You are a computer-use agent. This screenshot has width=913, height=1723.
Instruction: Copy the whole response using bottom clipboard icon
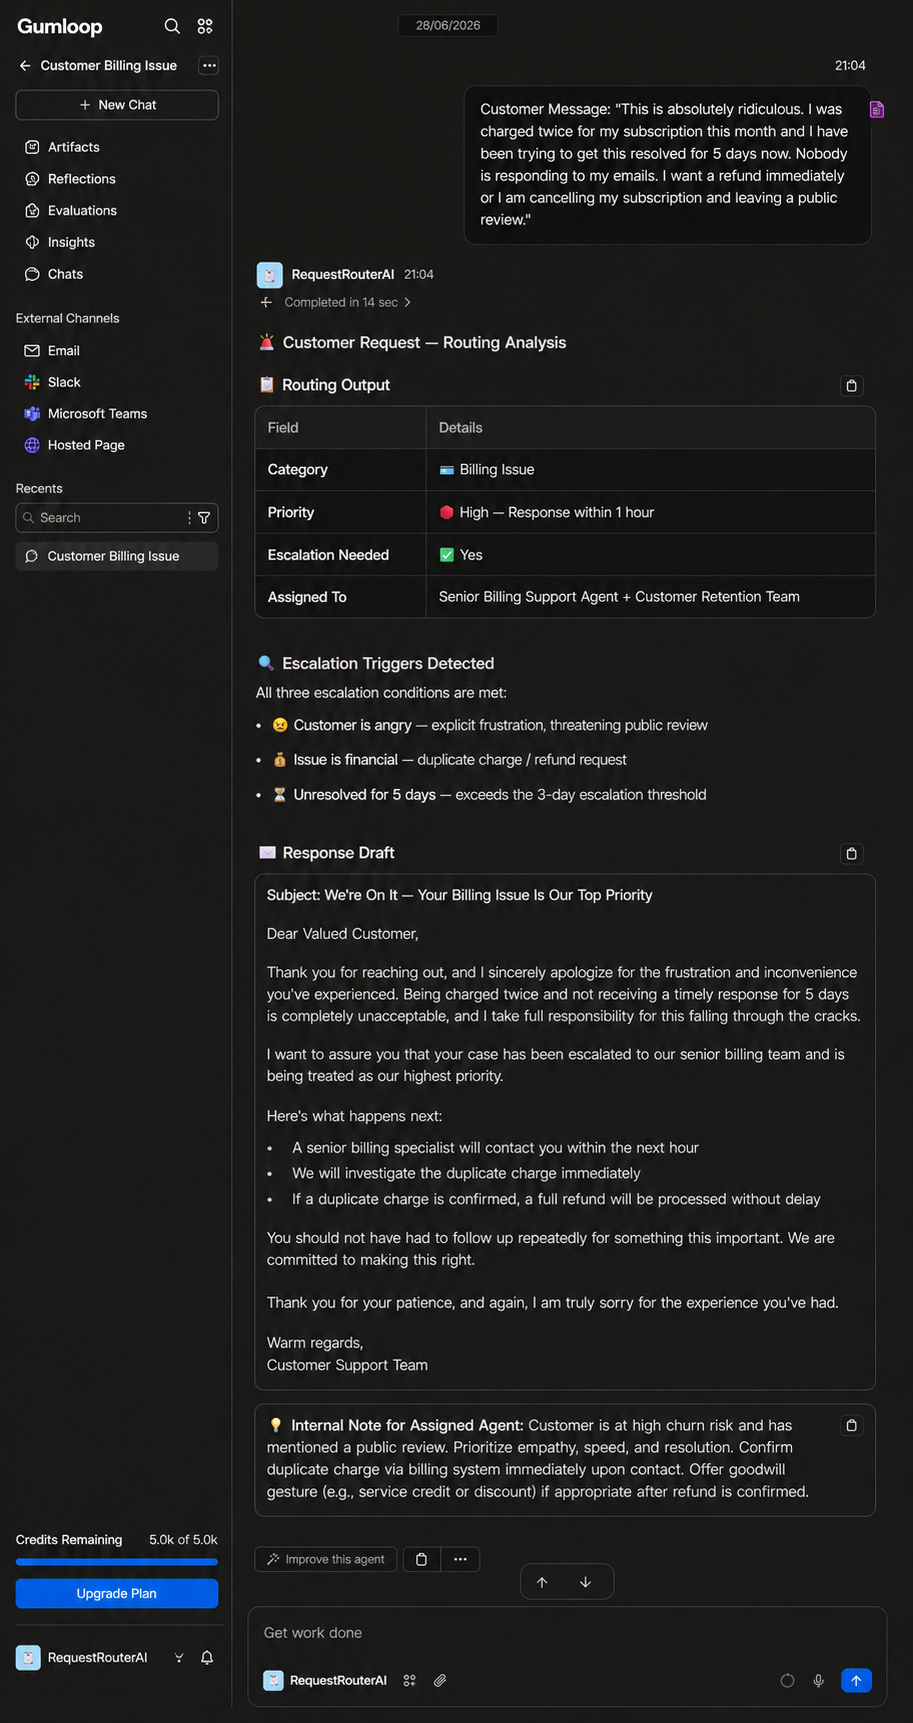coord(422,1559)
